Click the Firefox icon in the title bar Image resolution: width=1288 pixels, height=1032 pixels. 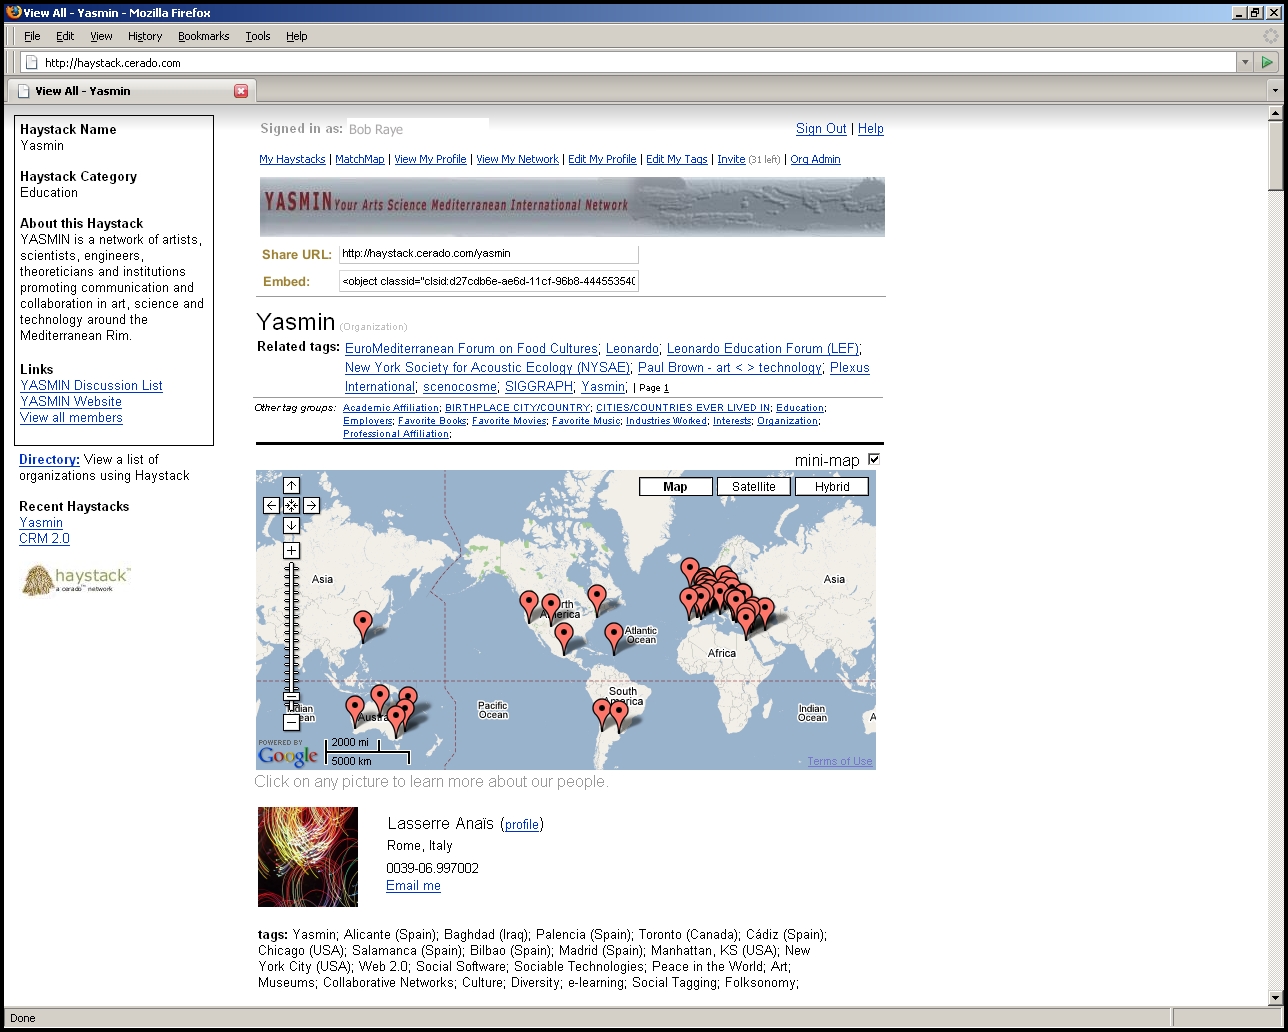coord(13,12)
